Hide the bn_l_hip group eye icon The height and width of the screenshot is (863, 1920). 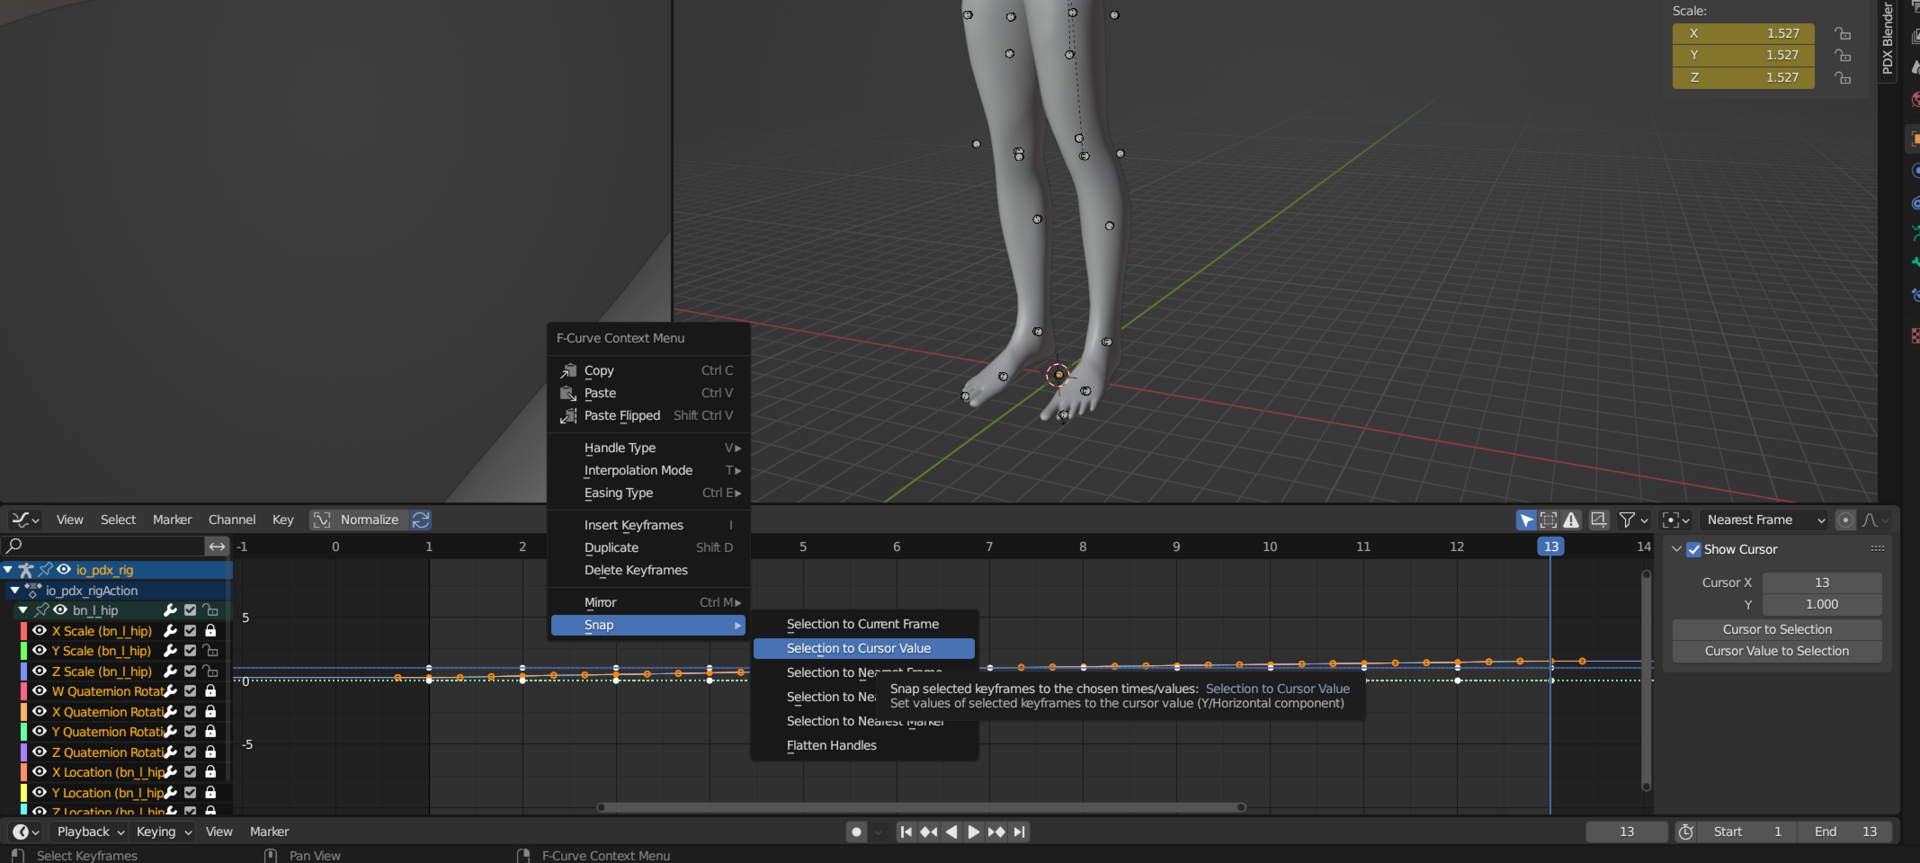(60, 610)
